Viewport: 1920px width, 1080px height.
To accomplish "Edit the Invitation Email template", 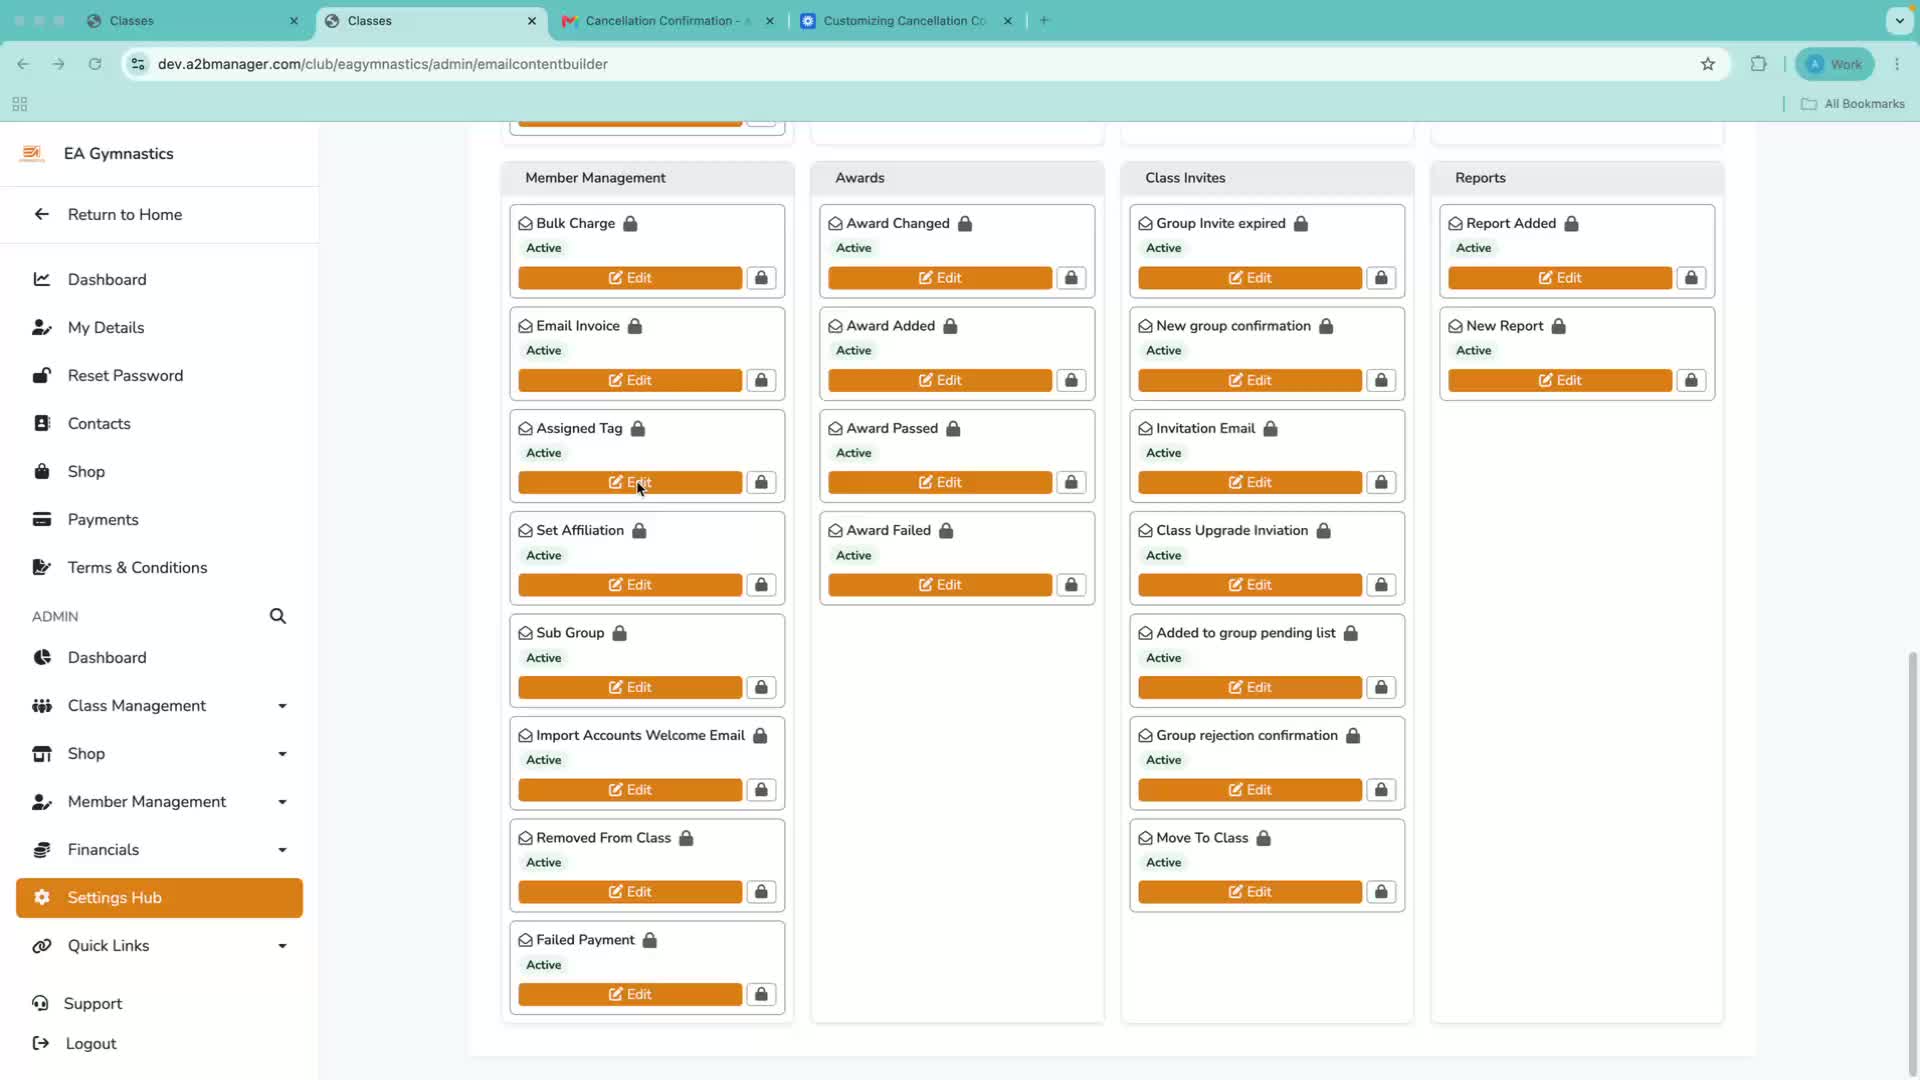I will point(1250,482).
